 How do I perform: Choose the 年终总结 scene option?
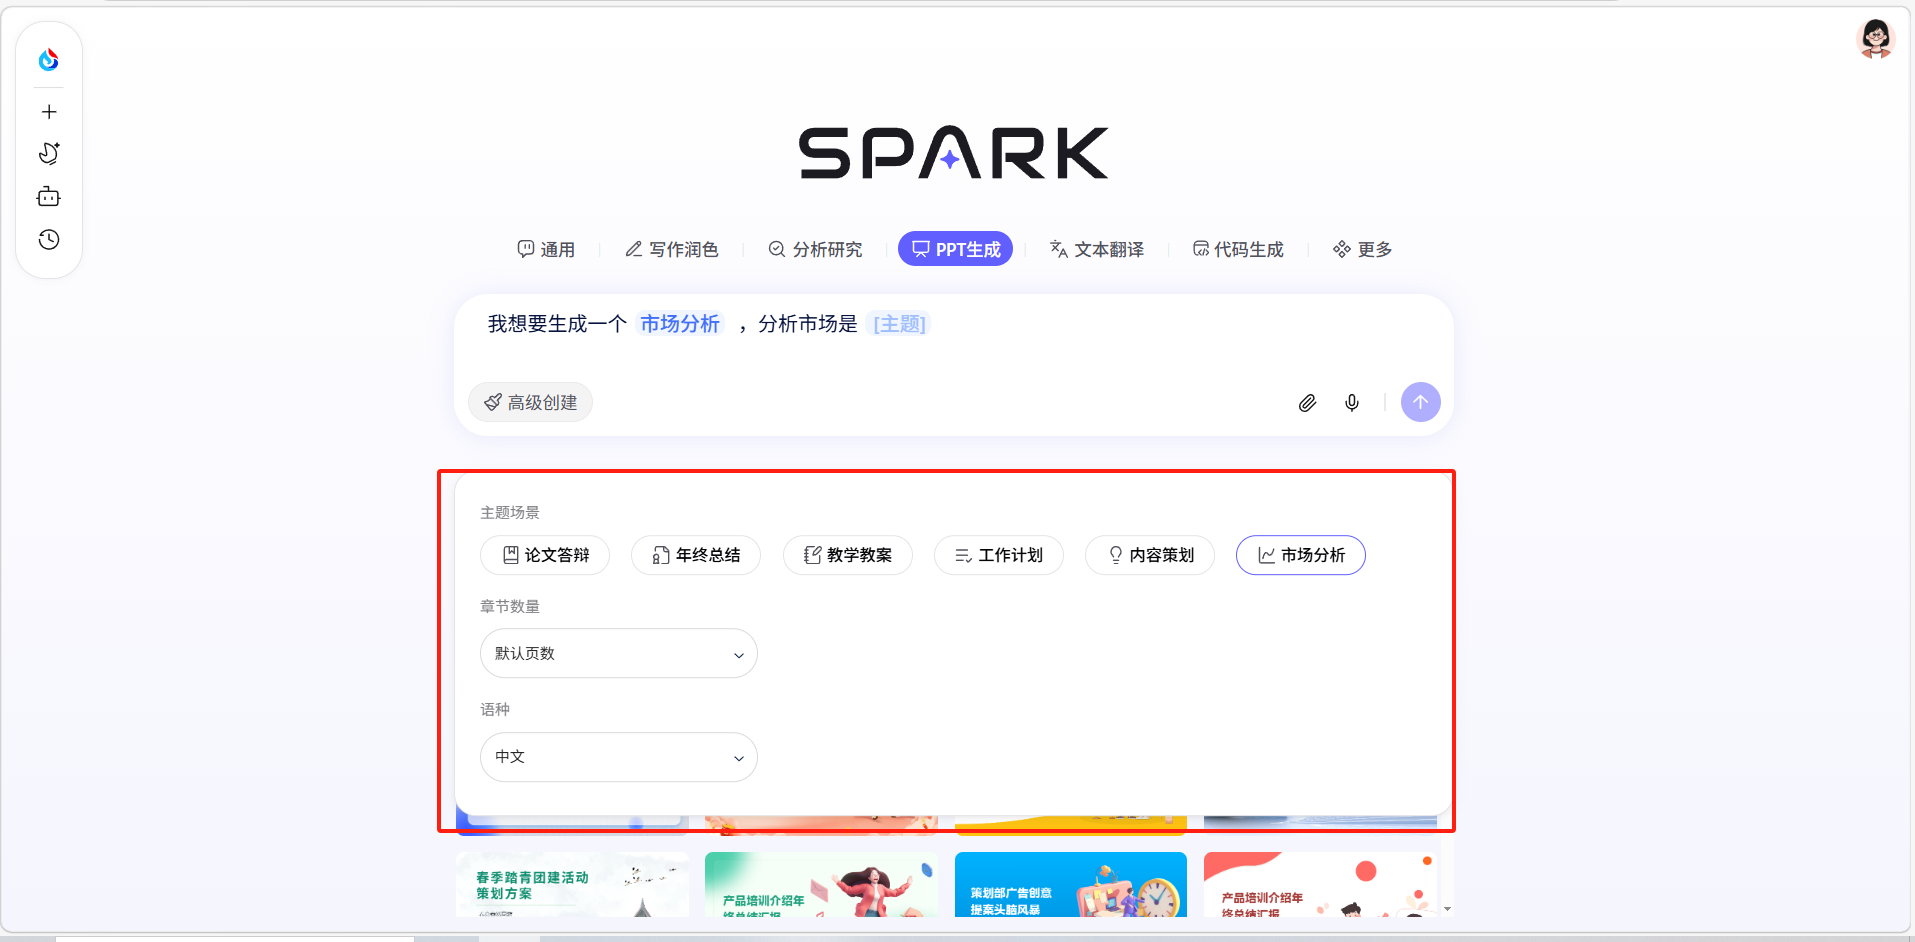pyautogui.click(x=696, y=555)
